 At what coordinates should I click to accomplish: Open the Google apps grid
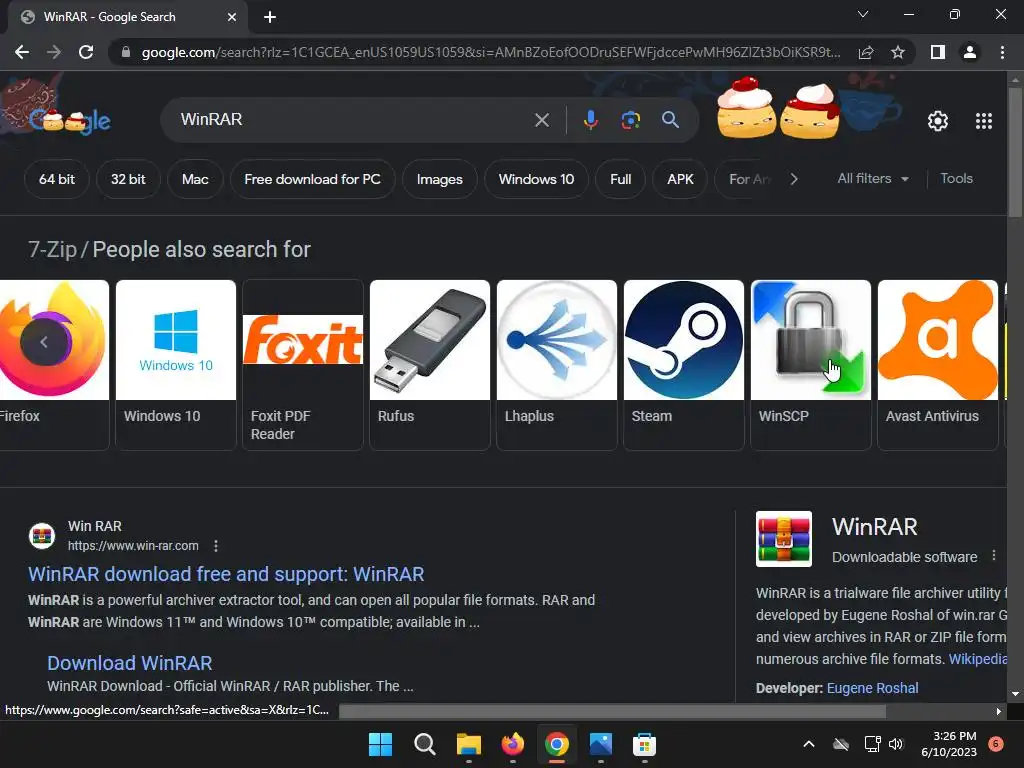coord(984,121)
